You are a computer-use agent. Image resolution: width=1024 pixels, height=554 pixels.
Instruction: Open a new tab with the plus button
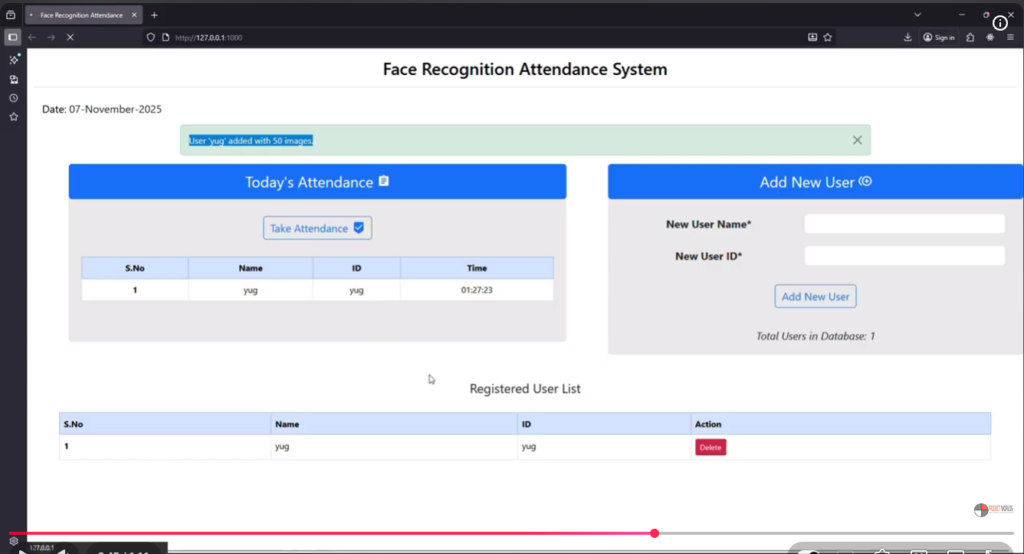tap(154, 15)
